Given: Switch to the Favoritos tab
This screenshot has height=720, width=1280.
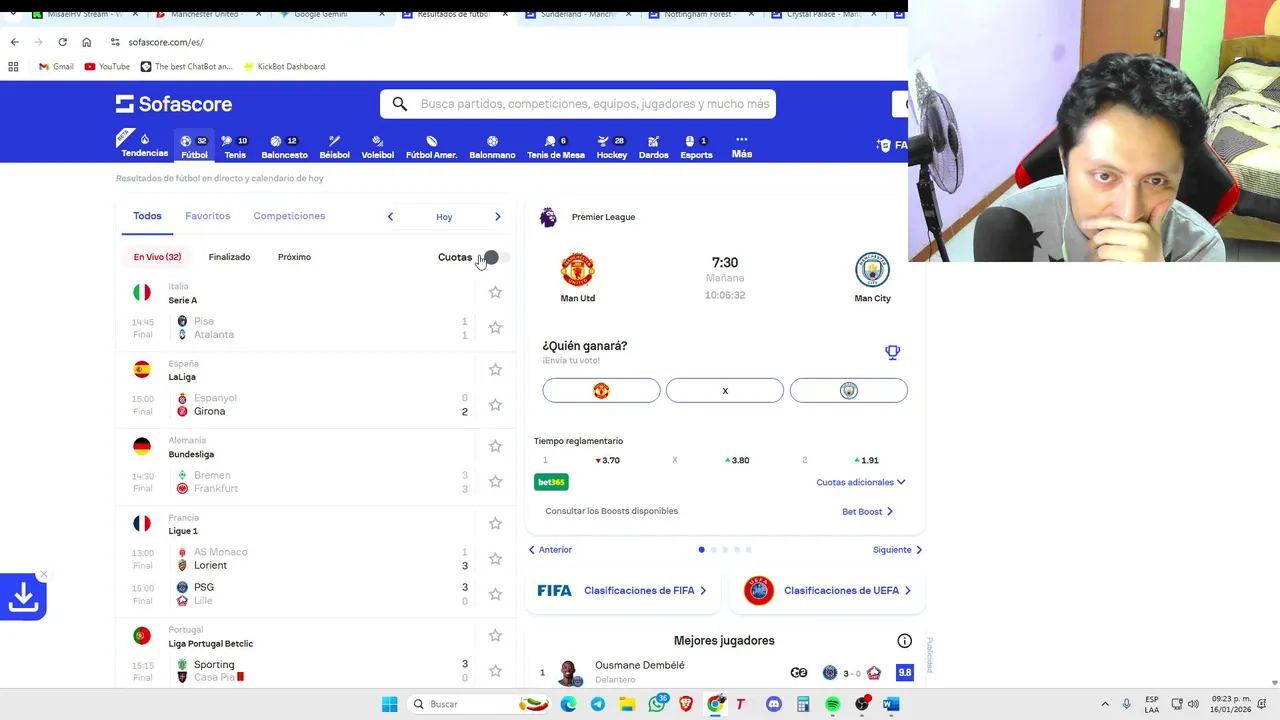Looking at the screenshot, I should point(207,216).
